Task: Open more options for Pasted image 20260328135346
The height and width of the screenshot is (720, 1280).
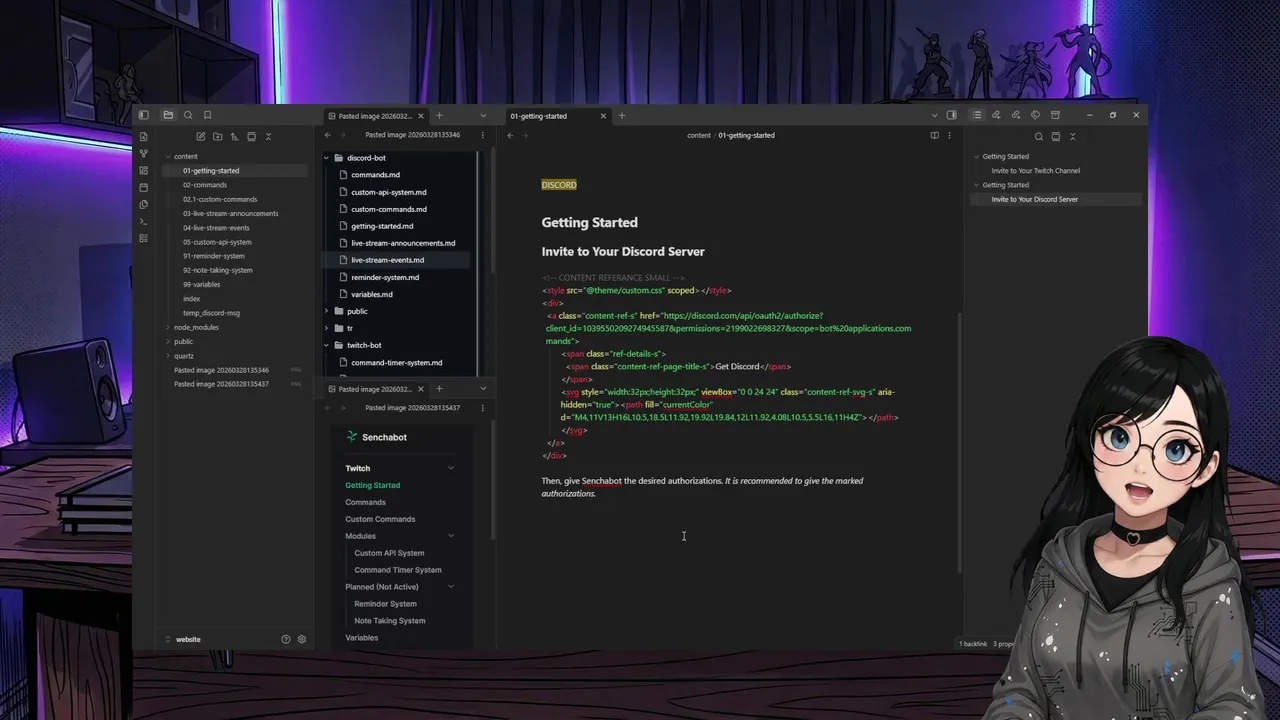Action: [x=483, y=135]
